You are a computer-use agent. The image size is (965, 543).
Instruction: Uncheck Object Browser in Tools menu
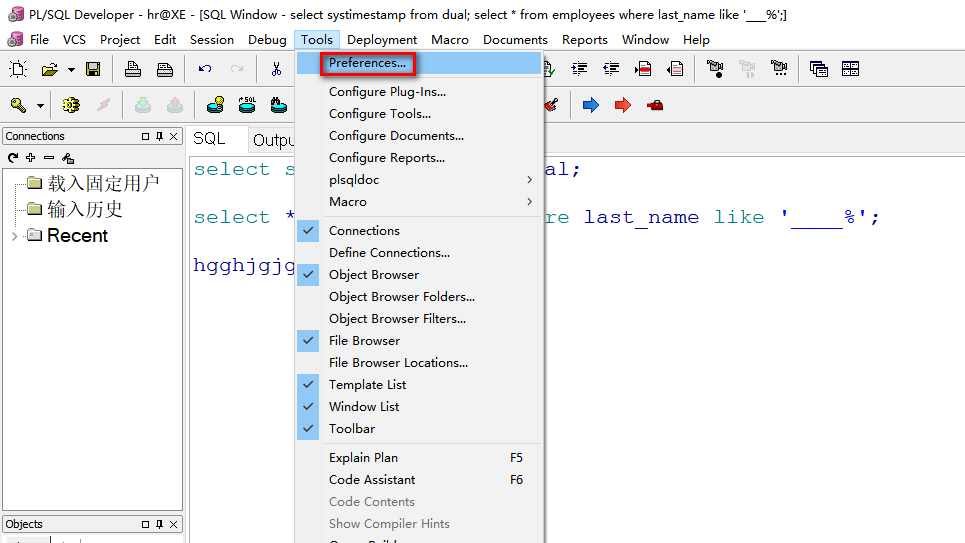(418, 275)
